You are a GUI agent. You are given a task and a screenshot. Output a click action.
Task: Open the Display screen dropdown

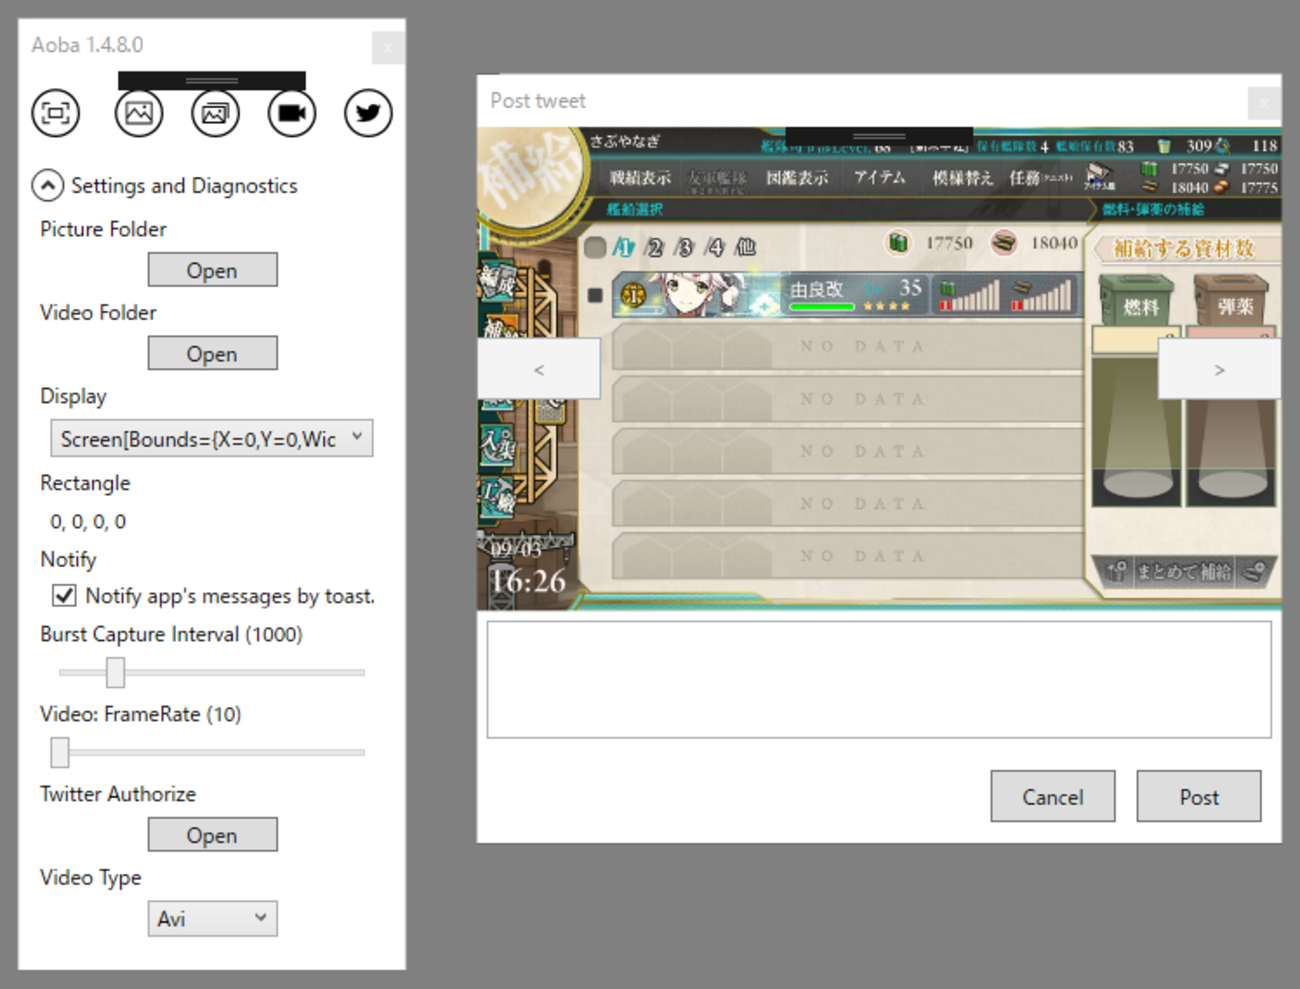(x=212, y=438)
